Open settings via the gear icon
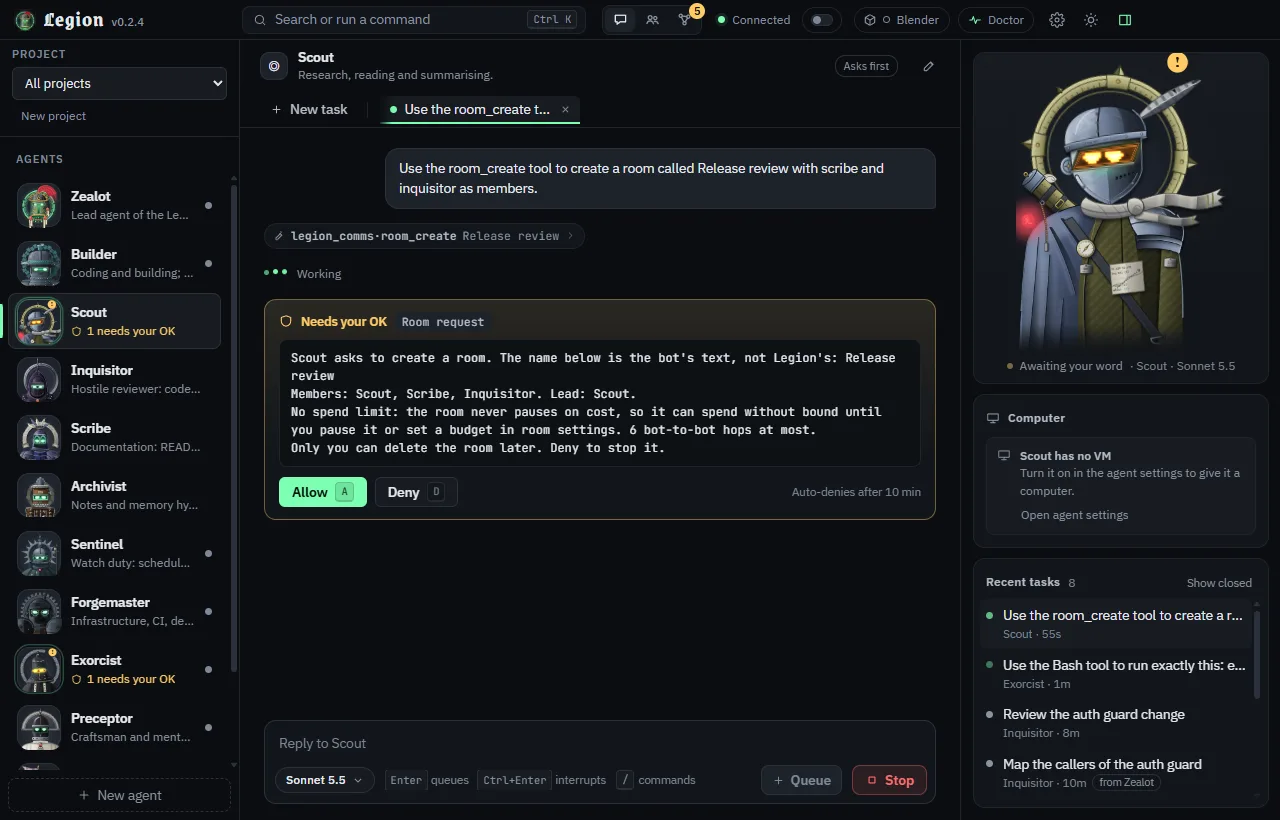The width and height of the screenshot is (1280, 820). 1057,20
